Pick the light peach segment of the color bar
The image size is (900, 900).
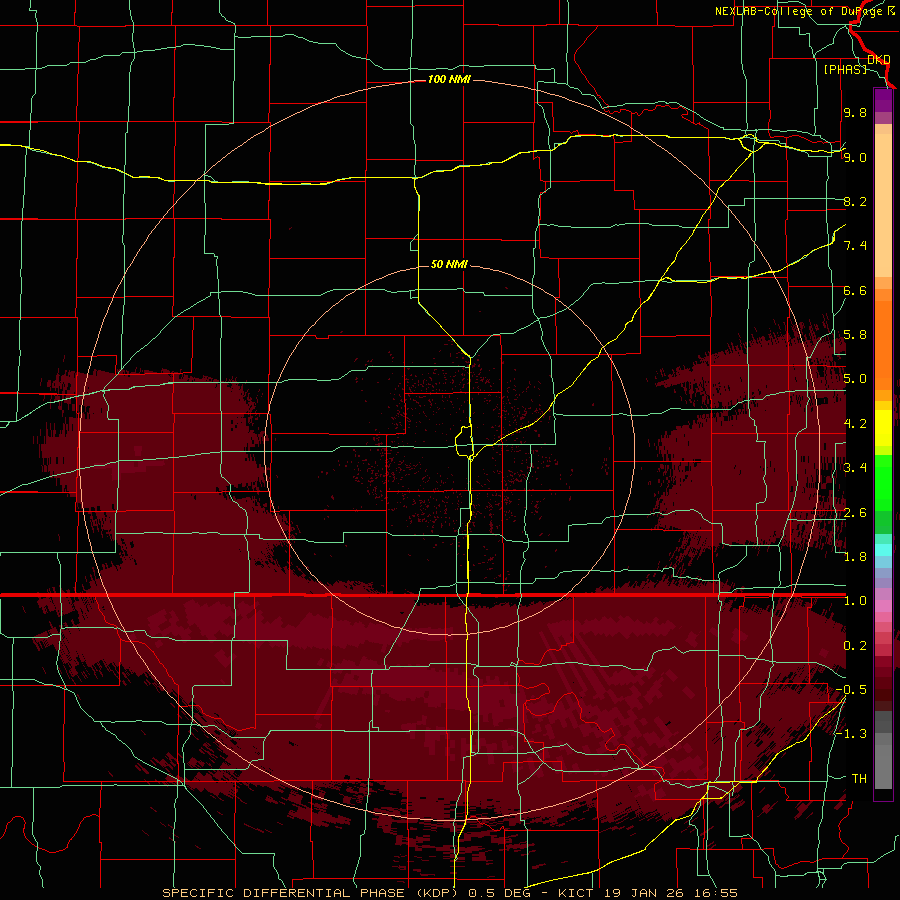pos(883,205)
